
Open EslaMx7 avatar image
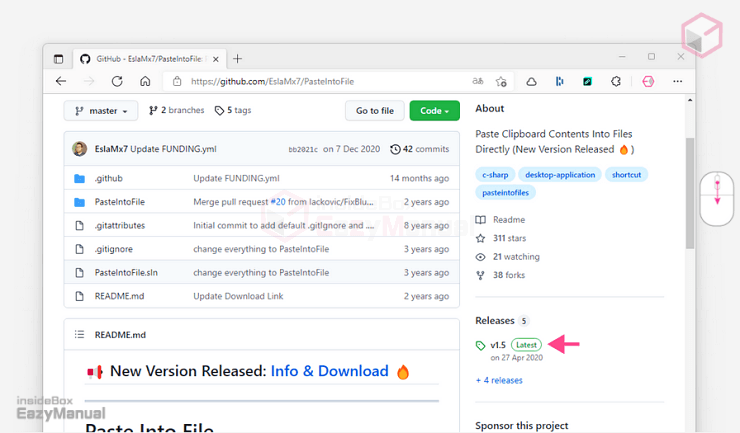pyautogui.click(x=79, y=149)
